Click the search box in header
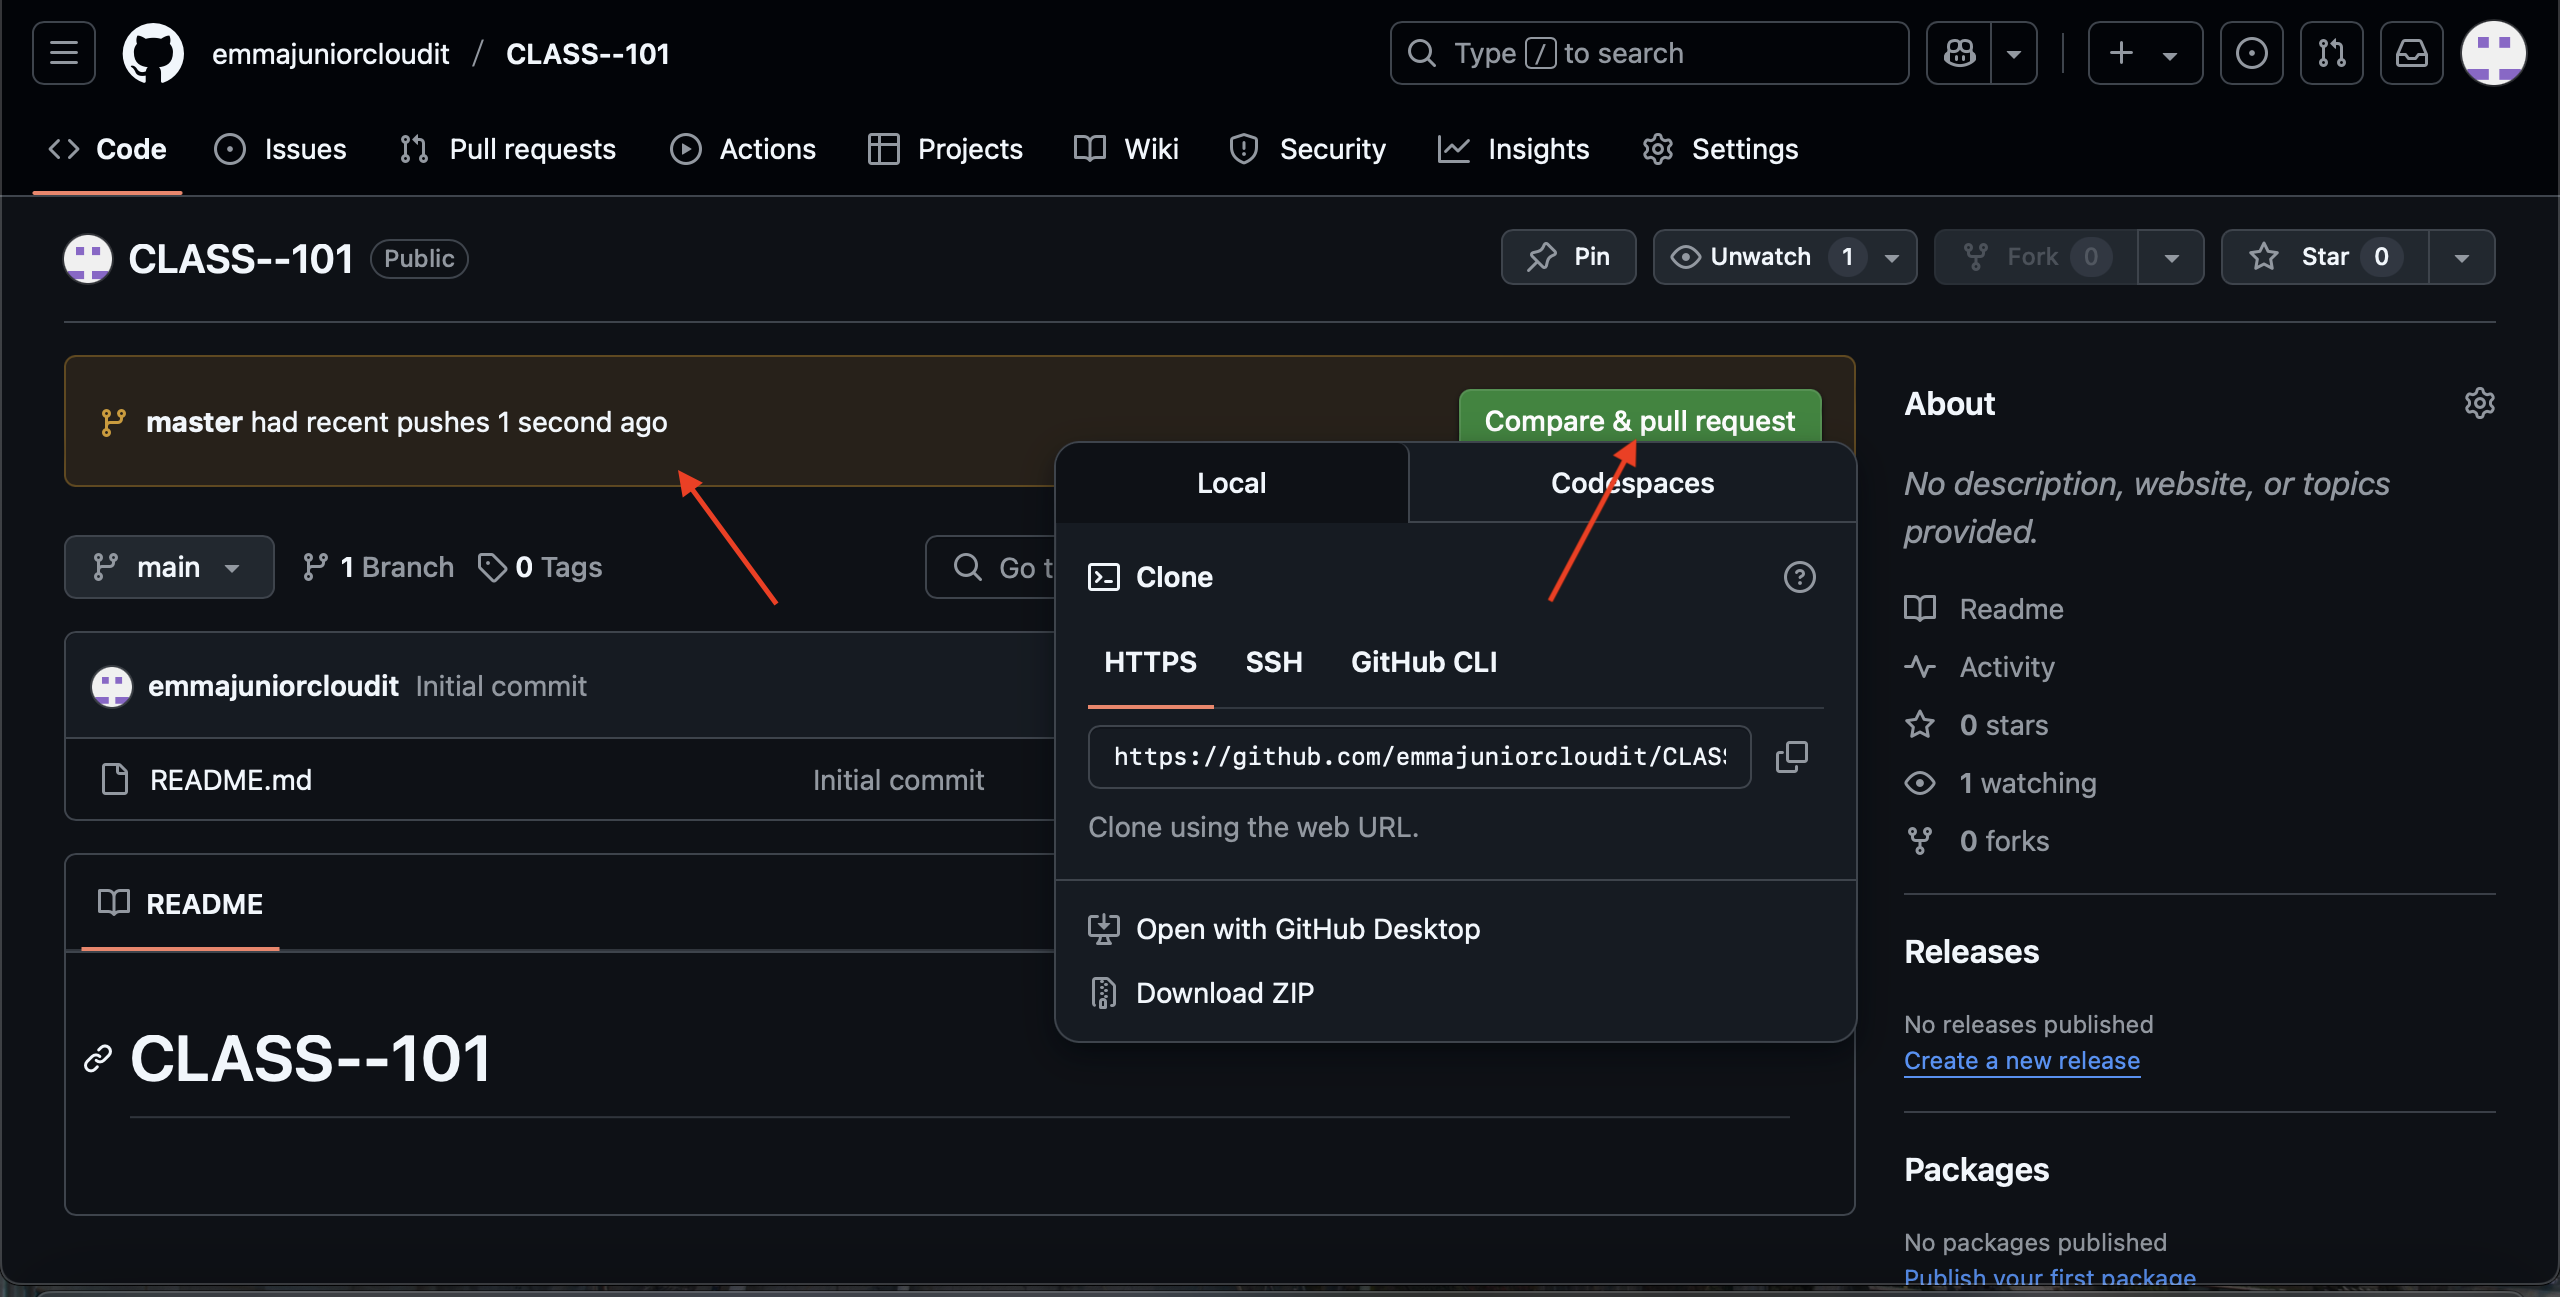This screenshot has width=2560, height=1297. (1649, 53)
